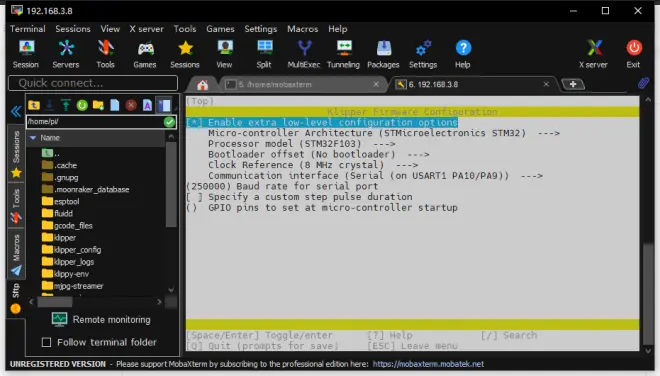660x376 pixels.
Task: Click the SFTP rename 'A' icon
Action: (x=147, y=105)
